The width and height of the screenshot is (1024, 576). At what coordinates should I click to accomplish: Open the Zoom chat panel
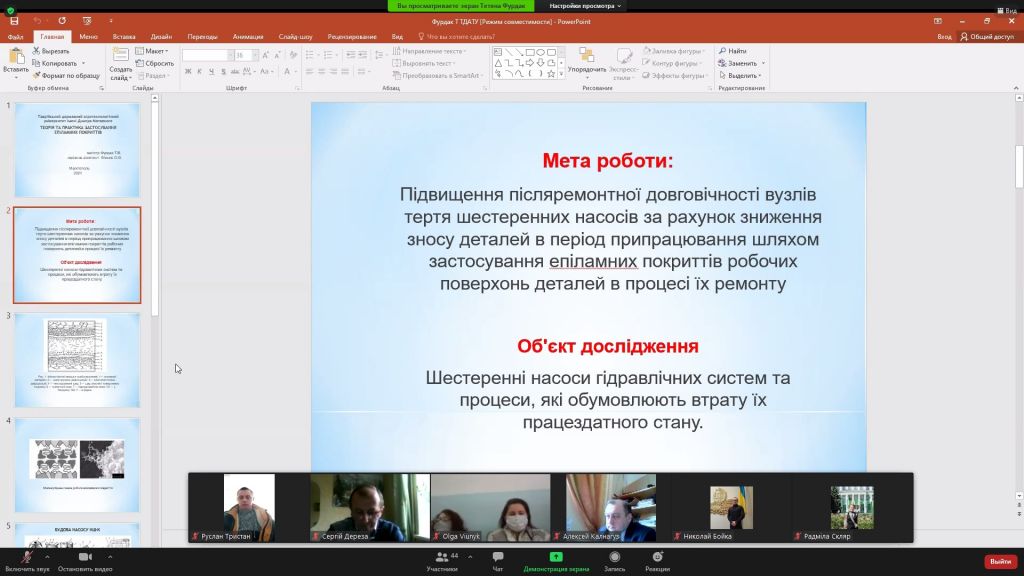pyautogui.click(x=497, y=558)
